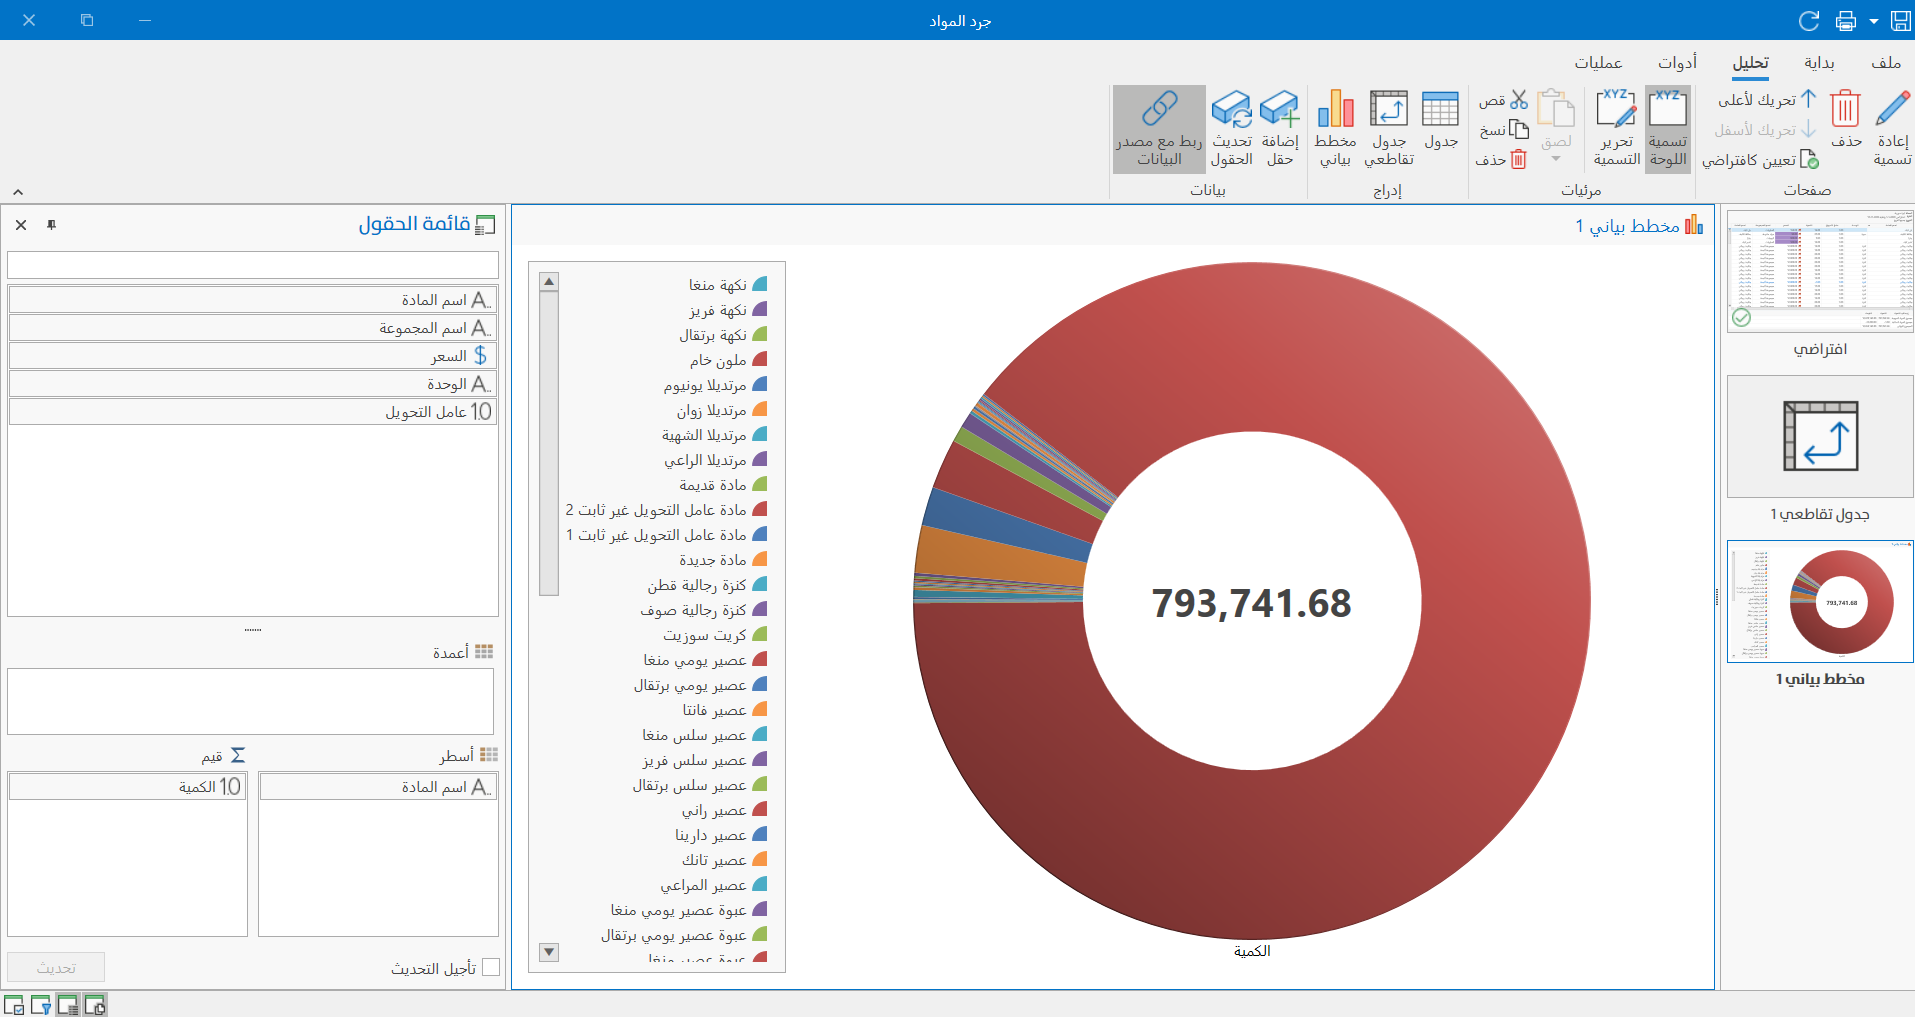Select the جدول تقاطعي 1 thumbnail
This screenshot has height=1017, width=1915.
(x=1818, y=437)
